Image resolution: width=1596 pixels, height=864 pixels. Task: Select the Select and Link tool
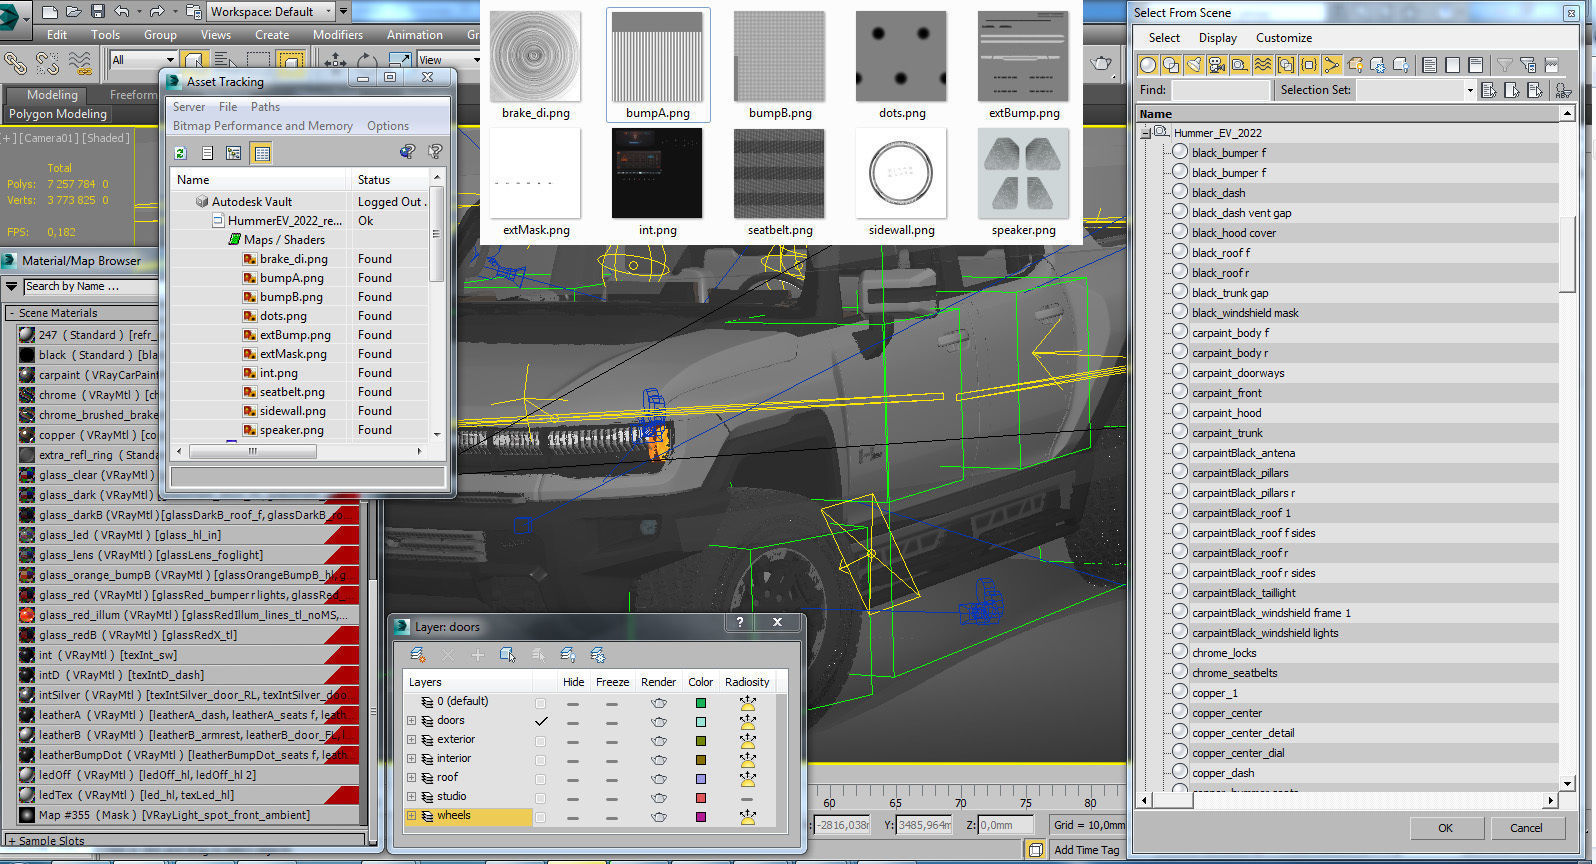tap(15, 63)
